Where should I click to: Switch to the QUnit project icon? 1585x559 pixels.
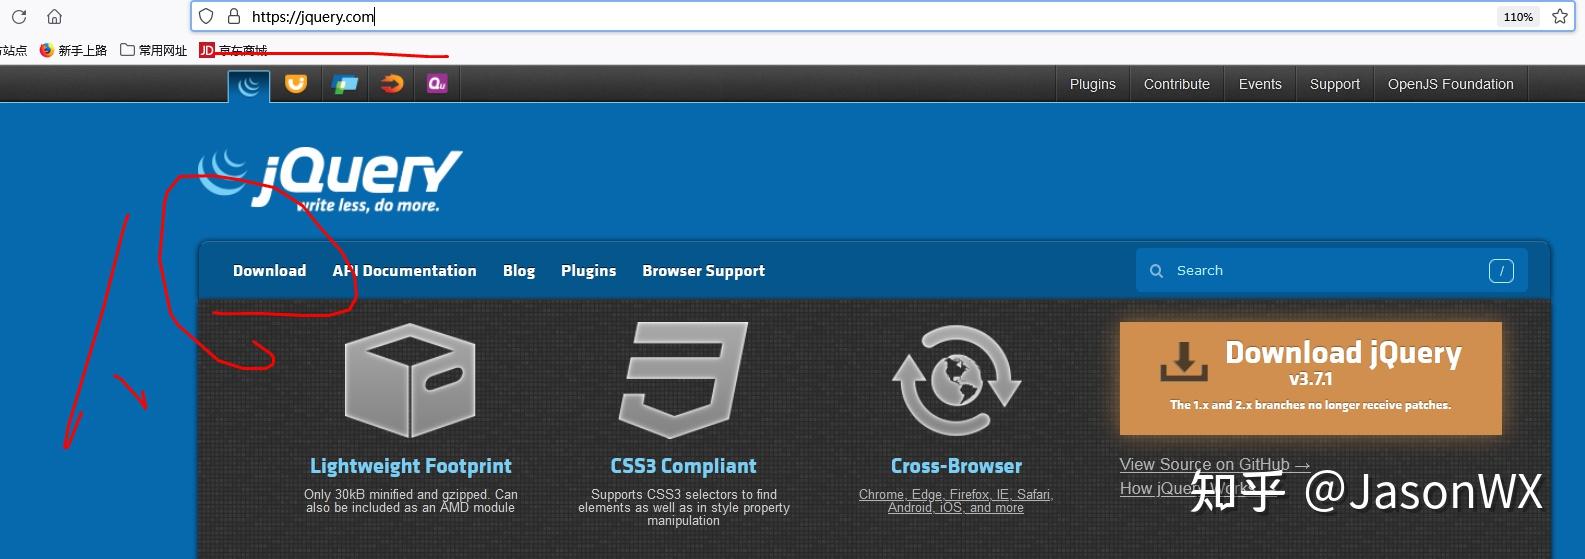[x=437, y=84]
